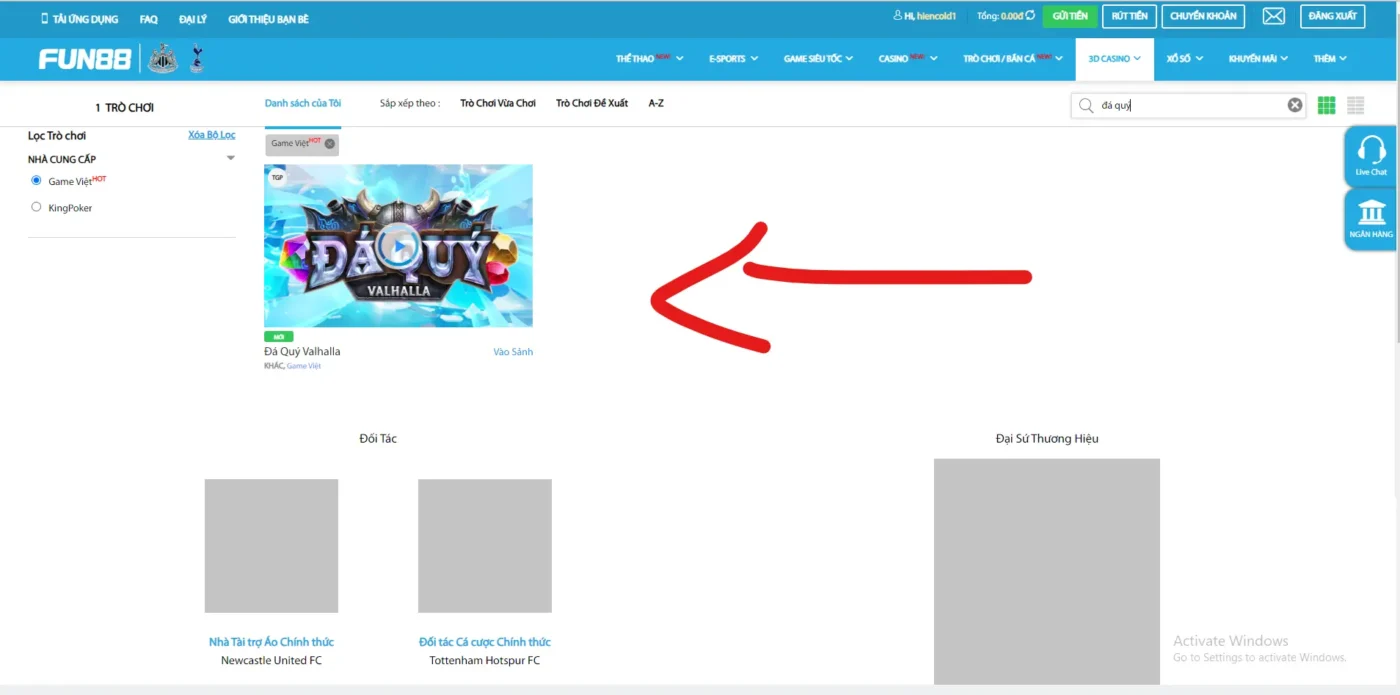The height and width of the screenshot is (695, 1400).
Task: Clear the search field with X icon
Action: click(1294, 105)
